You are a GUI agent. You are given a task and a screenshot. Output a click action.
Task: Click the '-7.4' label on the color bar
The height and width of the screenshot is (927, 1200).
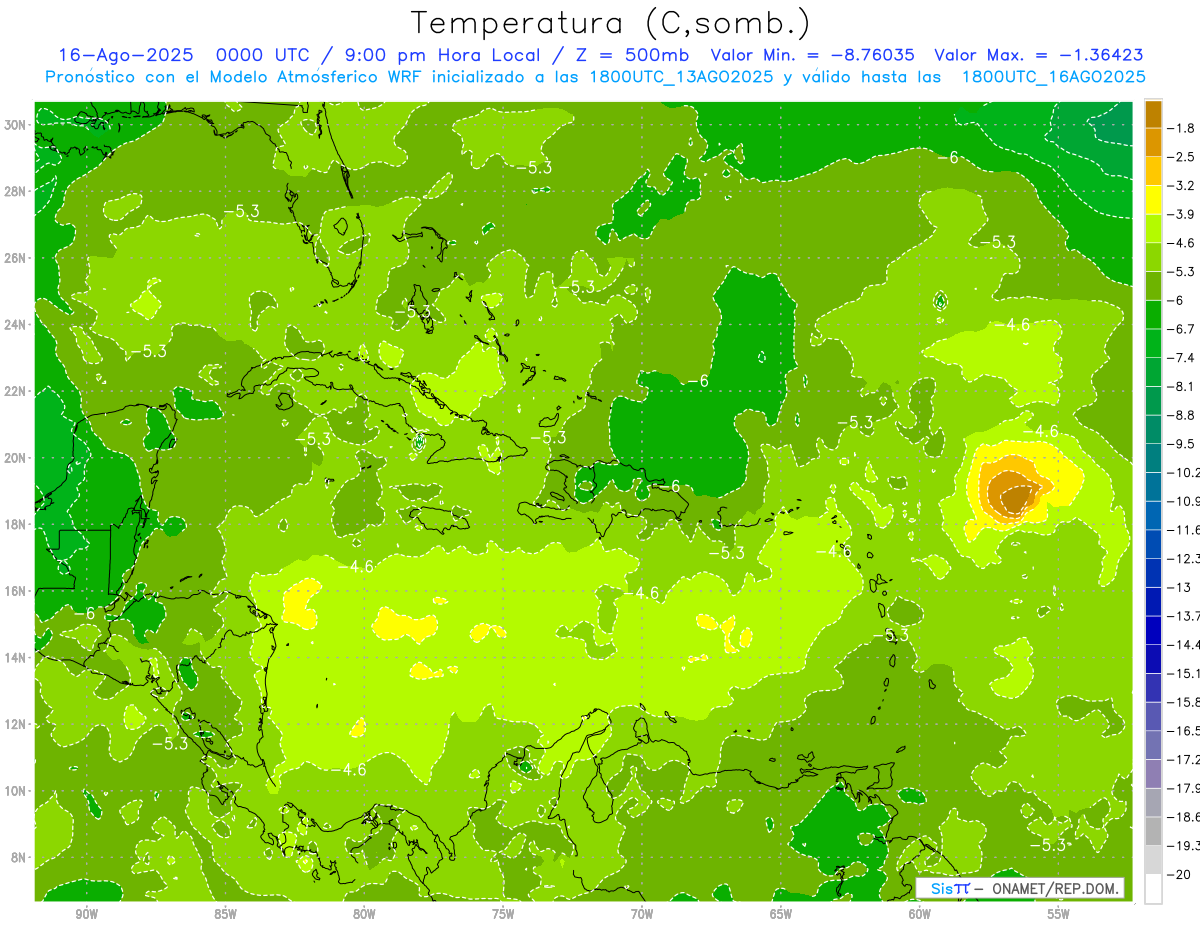point(1181,358)
